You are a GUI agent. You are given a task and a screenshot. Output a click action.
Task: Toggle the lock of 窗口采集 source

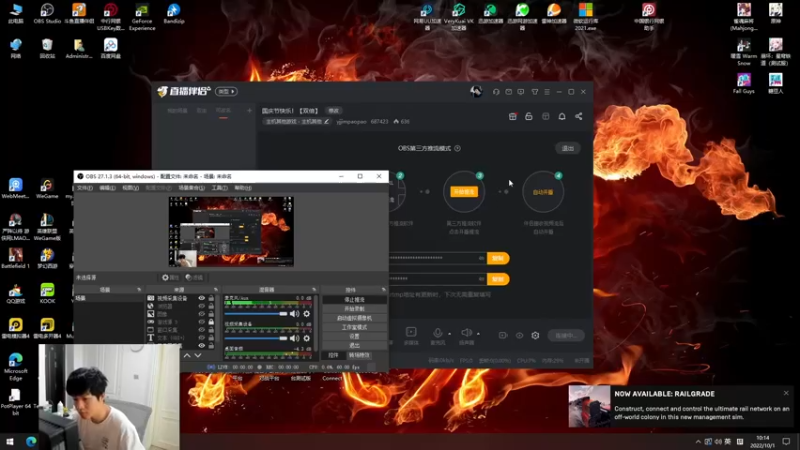click(x=211, y=330)
